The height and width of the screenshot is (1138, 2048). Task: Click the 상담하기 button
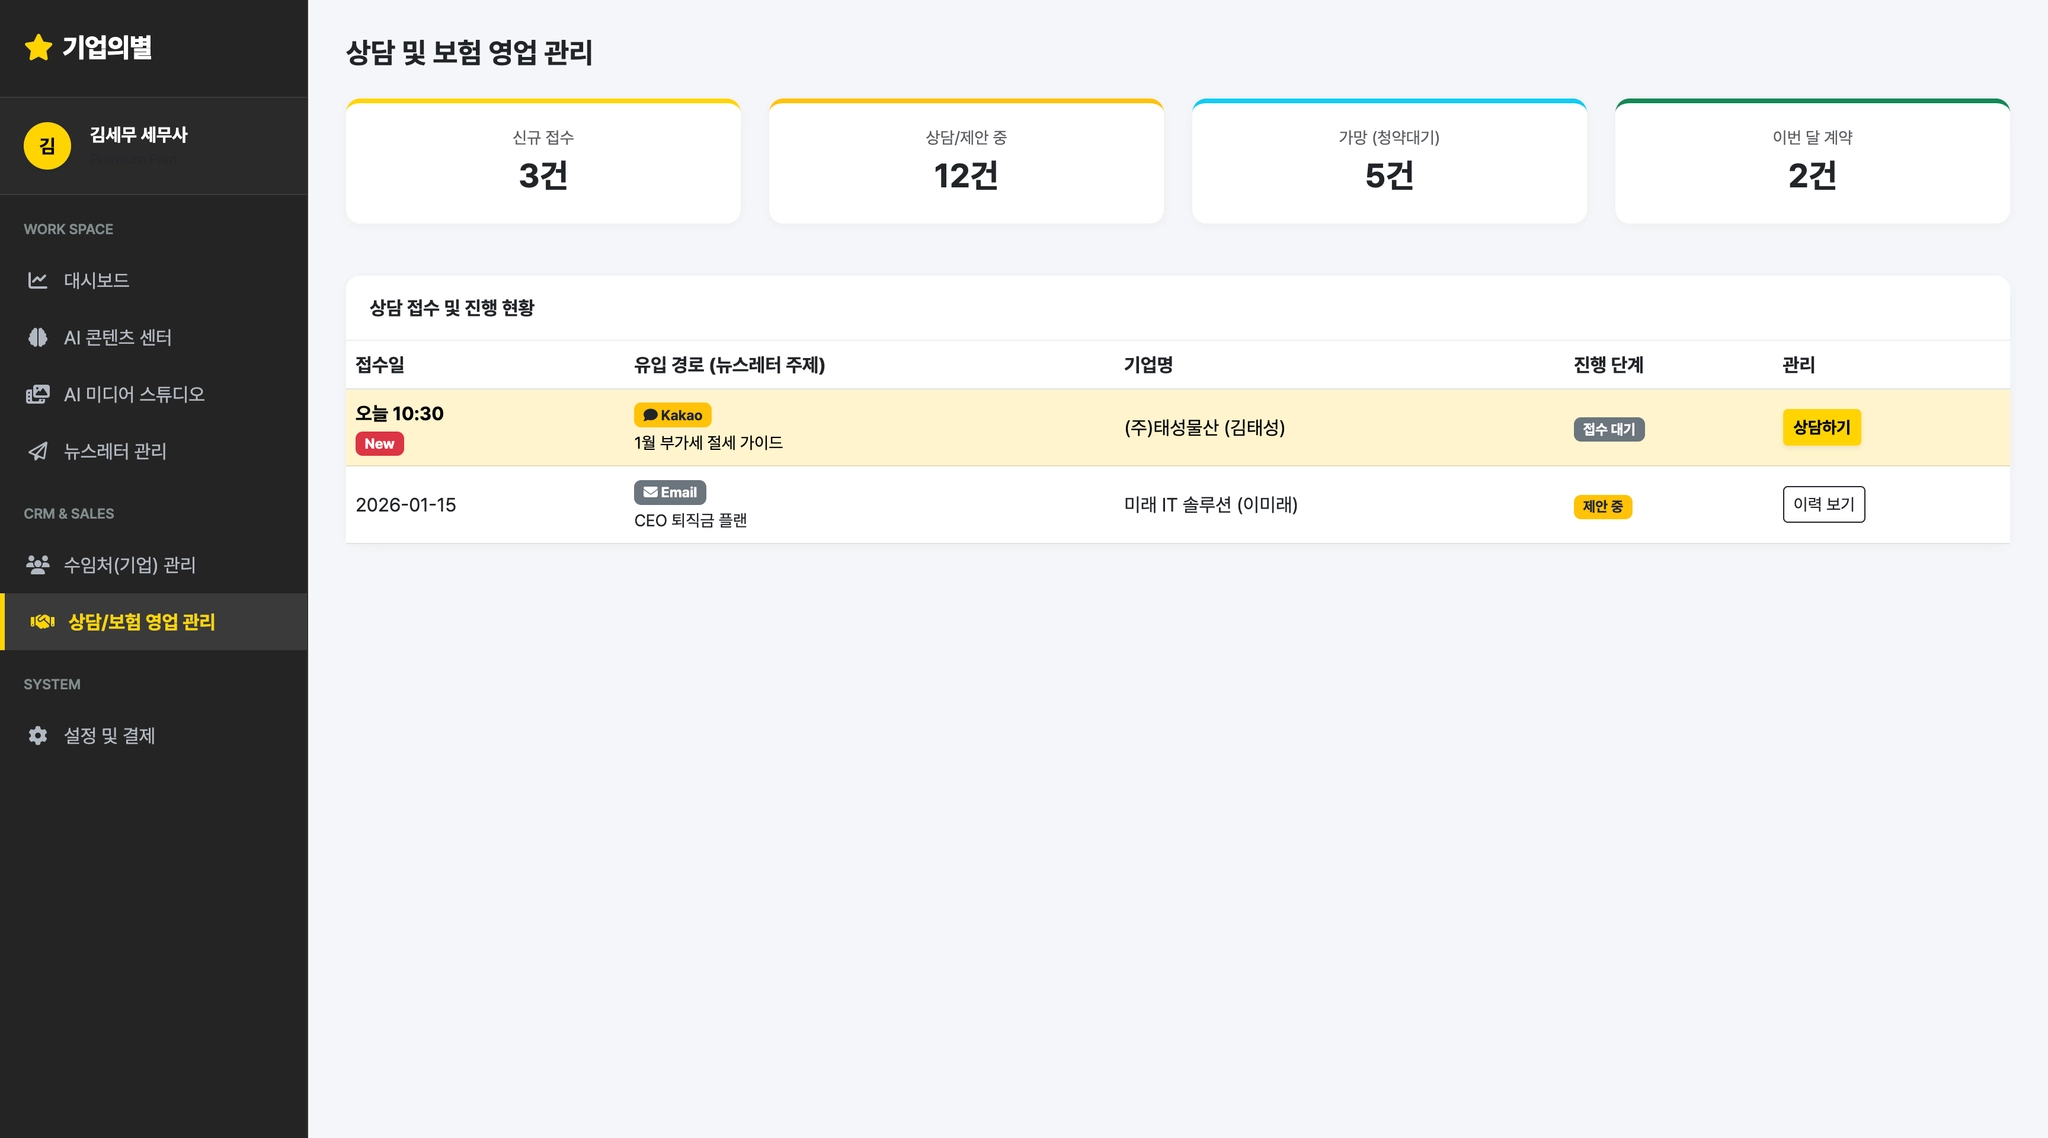pyautogui.click(x=1821, y=427)
